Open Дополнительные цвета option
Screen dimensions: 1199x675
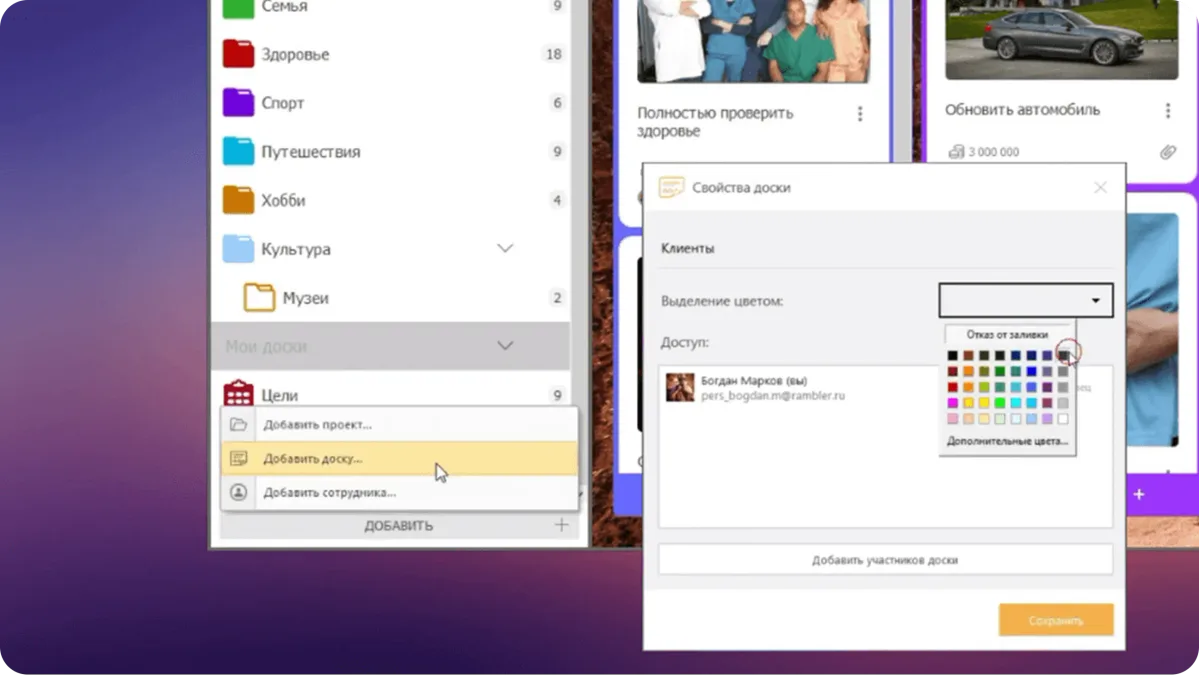tap(1007, 441)
